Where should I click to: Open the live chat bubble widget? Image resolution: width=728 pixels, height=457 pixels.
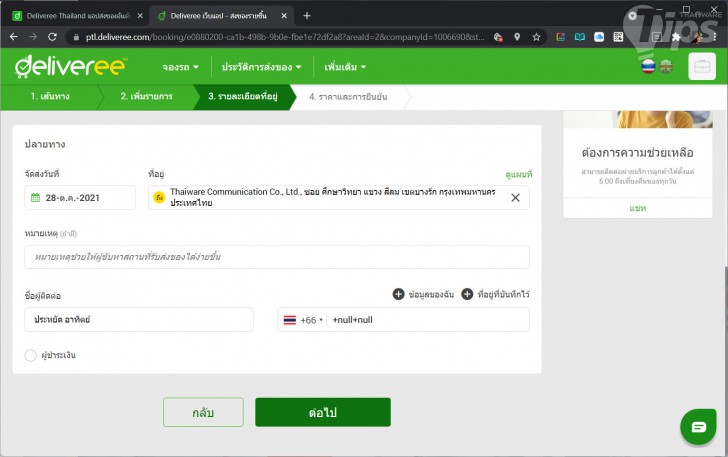(x=698, y=427)
